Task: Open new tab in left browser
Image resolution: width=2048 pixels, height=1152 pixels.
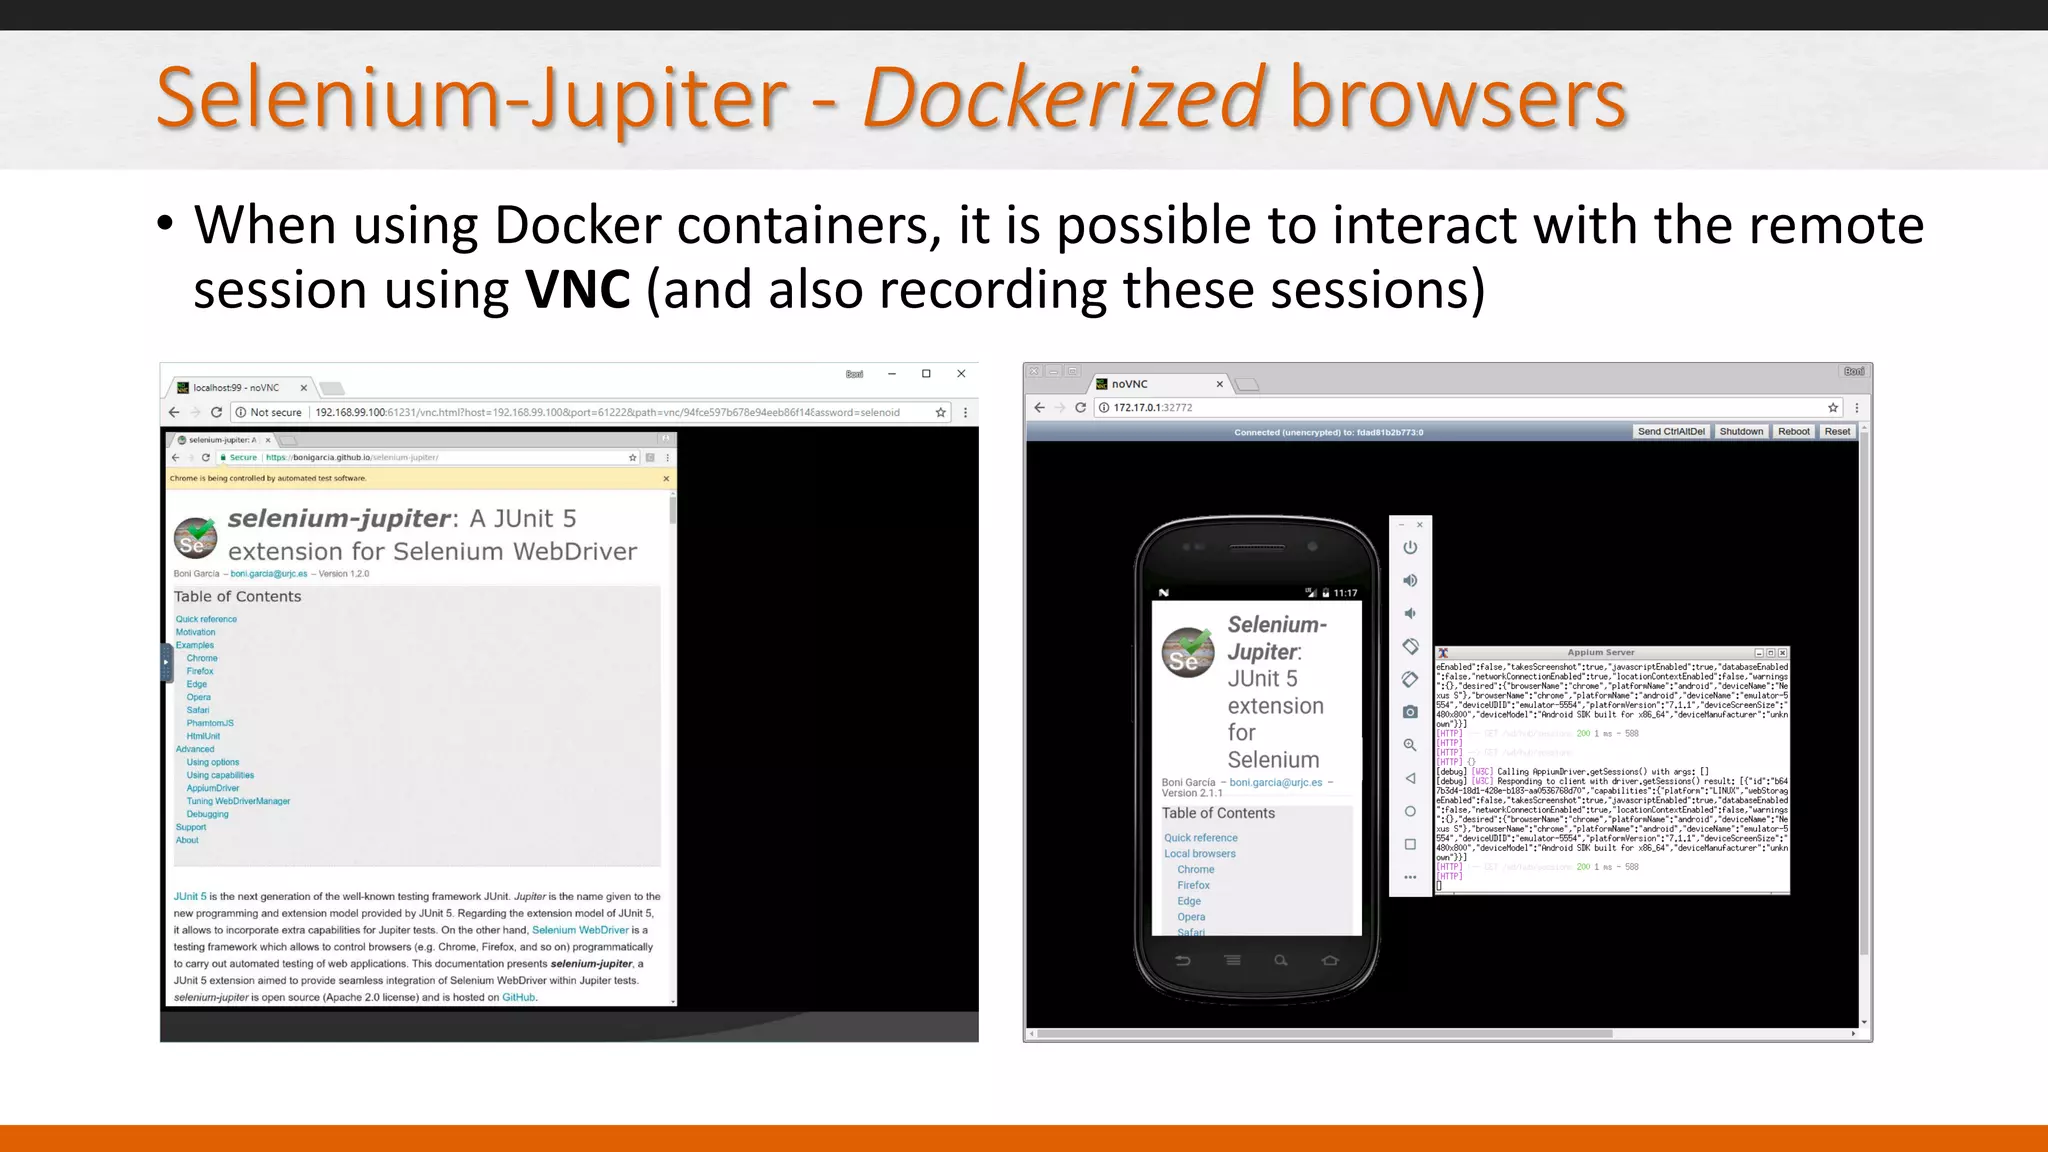Action: point(333,388)
